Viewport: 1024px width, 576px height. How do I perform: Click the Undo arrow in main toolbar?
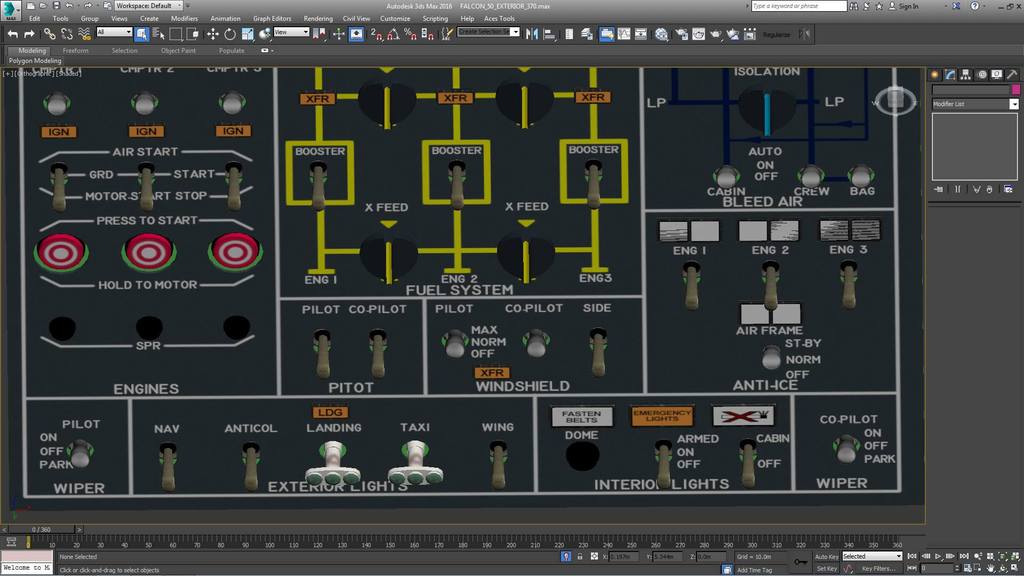(x=13, y=34)
